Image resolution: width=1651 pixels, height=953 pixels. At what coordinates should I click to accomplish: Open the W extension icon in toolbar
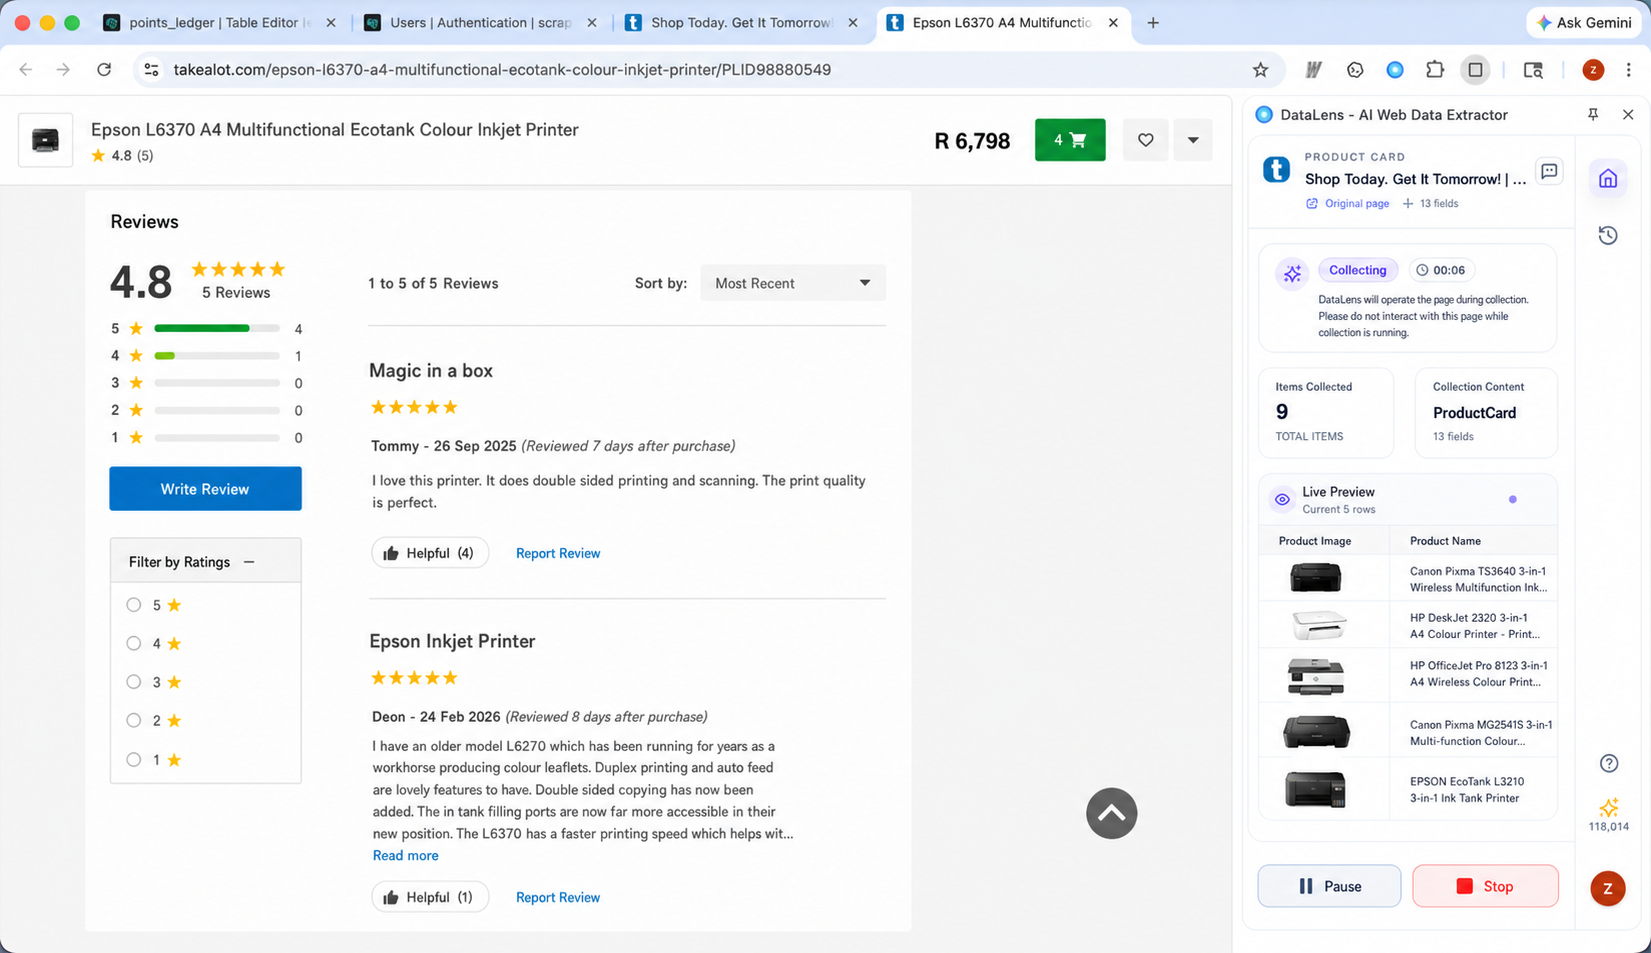click(x=1314, y=70)
